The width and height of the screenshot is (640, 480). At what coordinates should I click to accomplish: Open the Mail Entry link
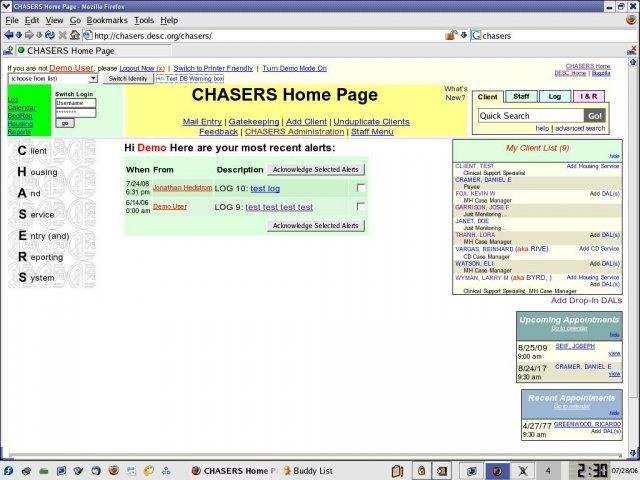click(202, 122)
